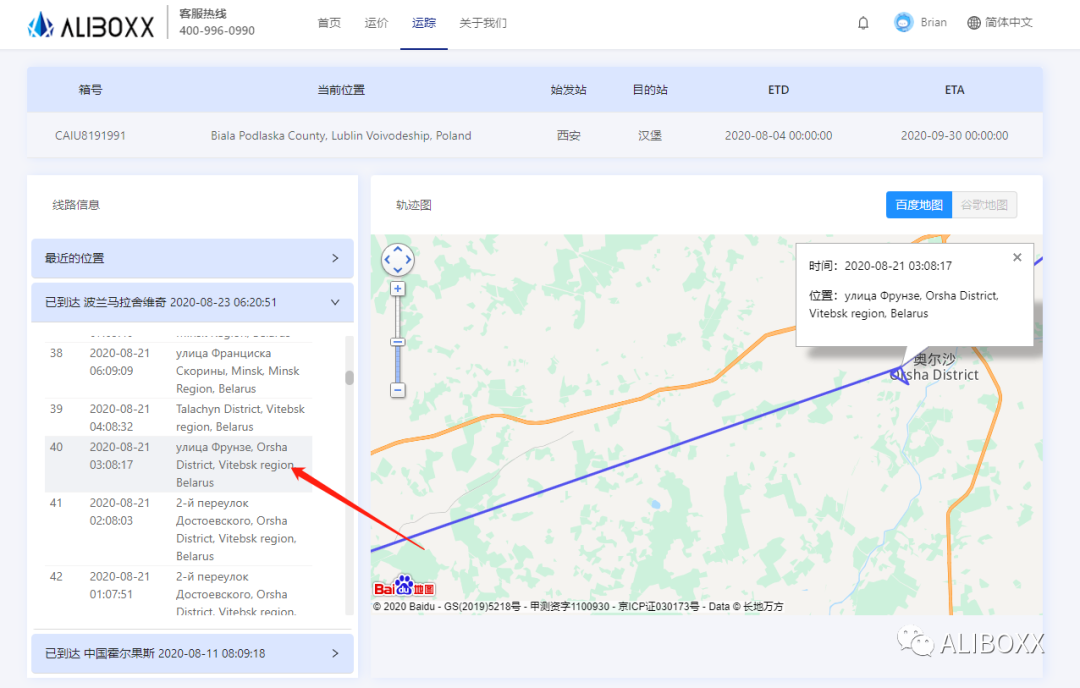1080x688 pixels.
Task: Pan the map left with the arrow control
Action: 387,260
